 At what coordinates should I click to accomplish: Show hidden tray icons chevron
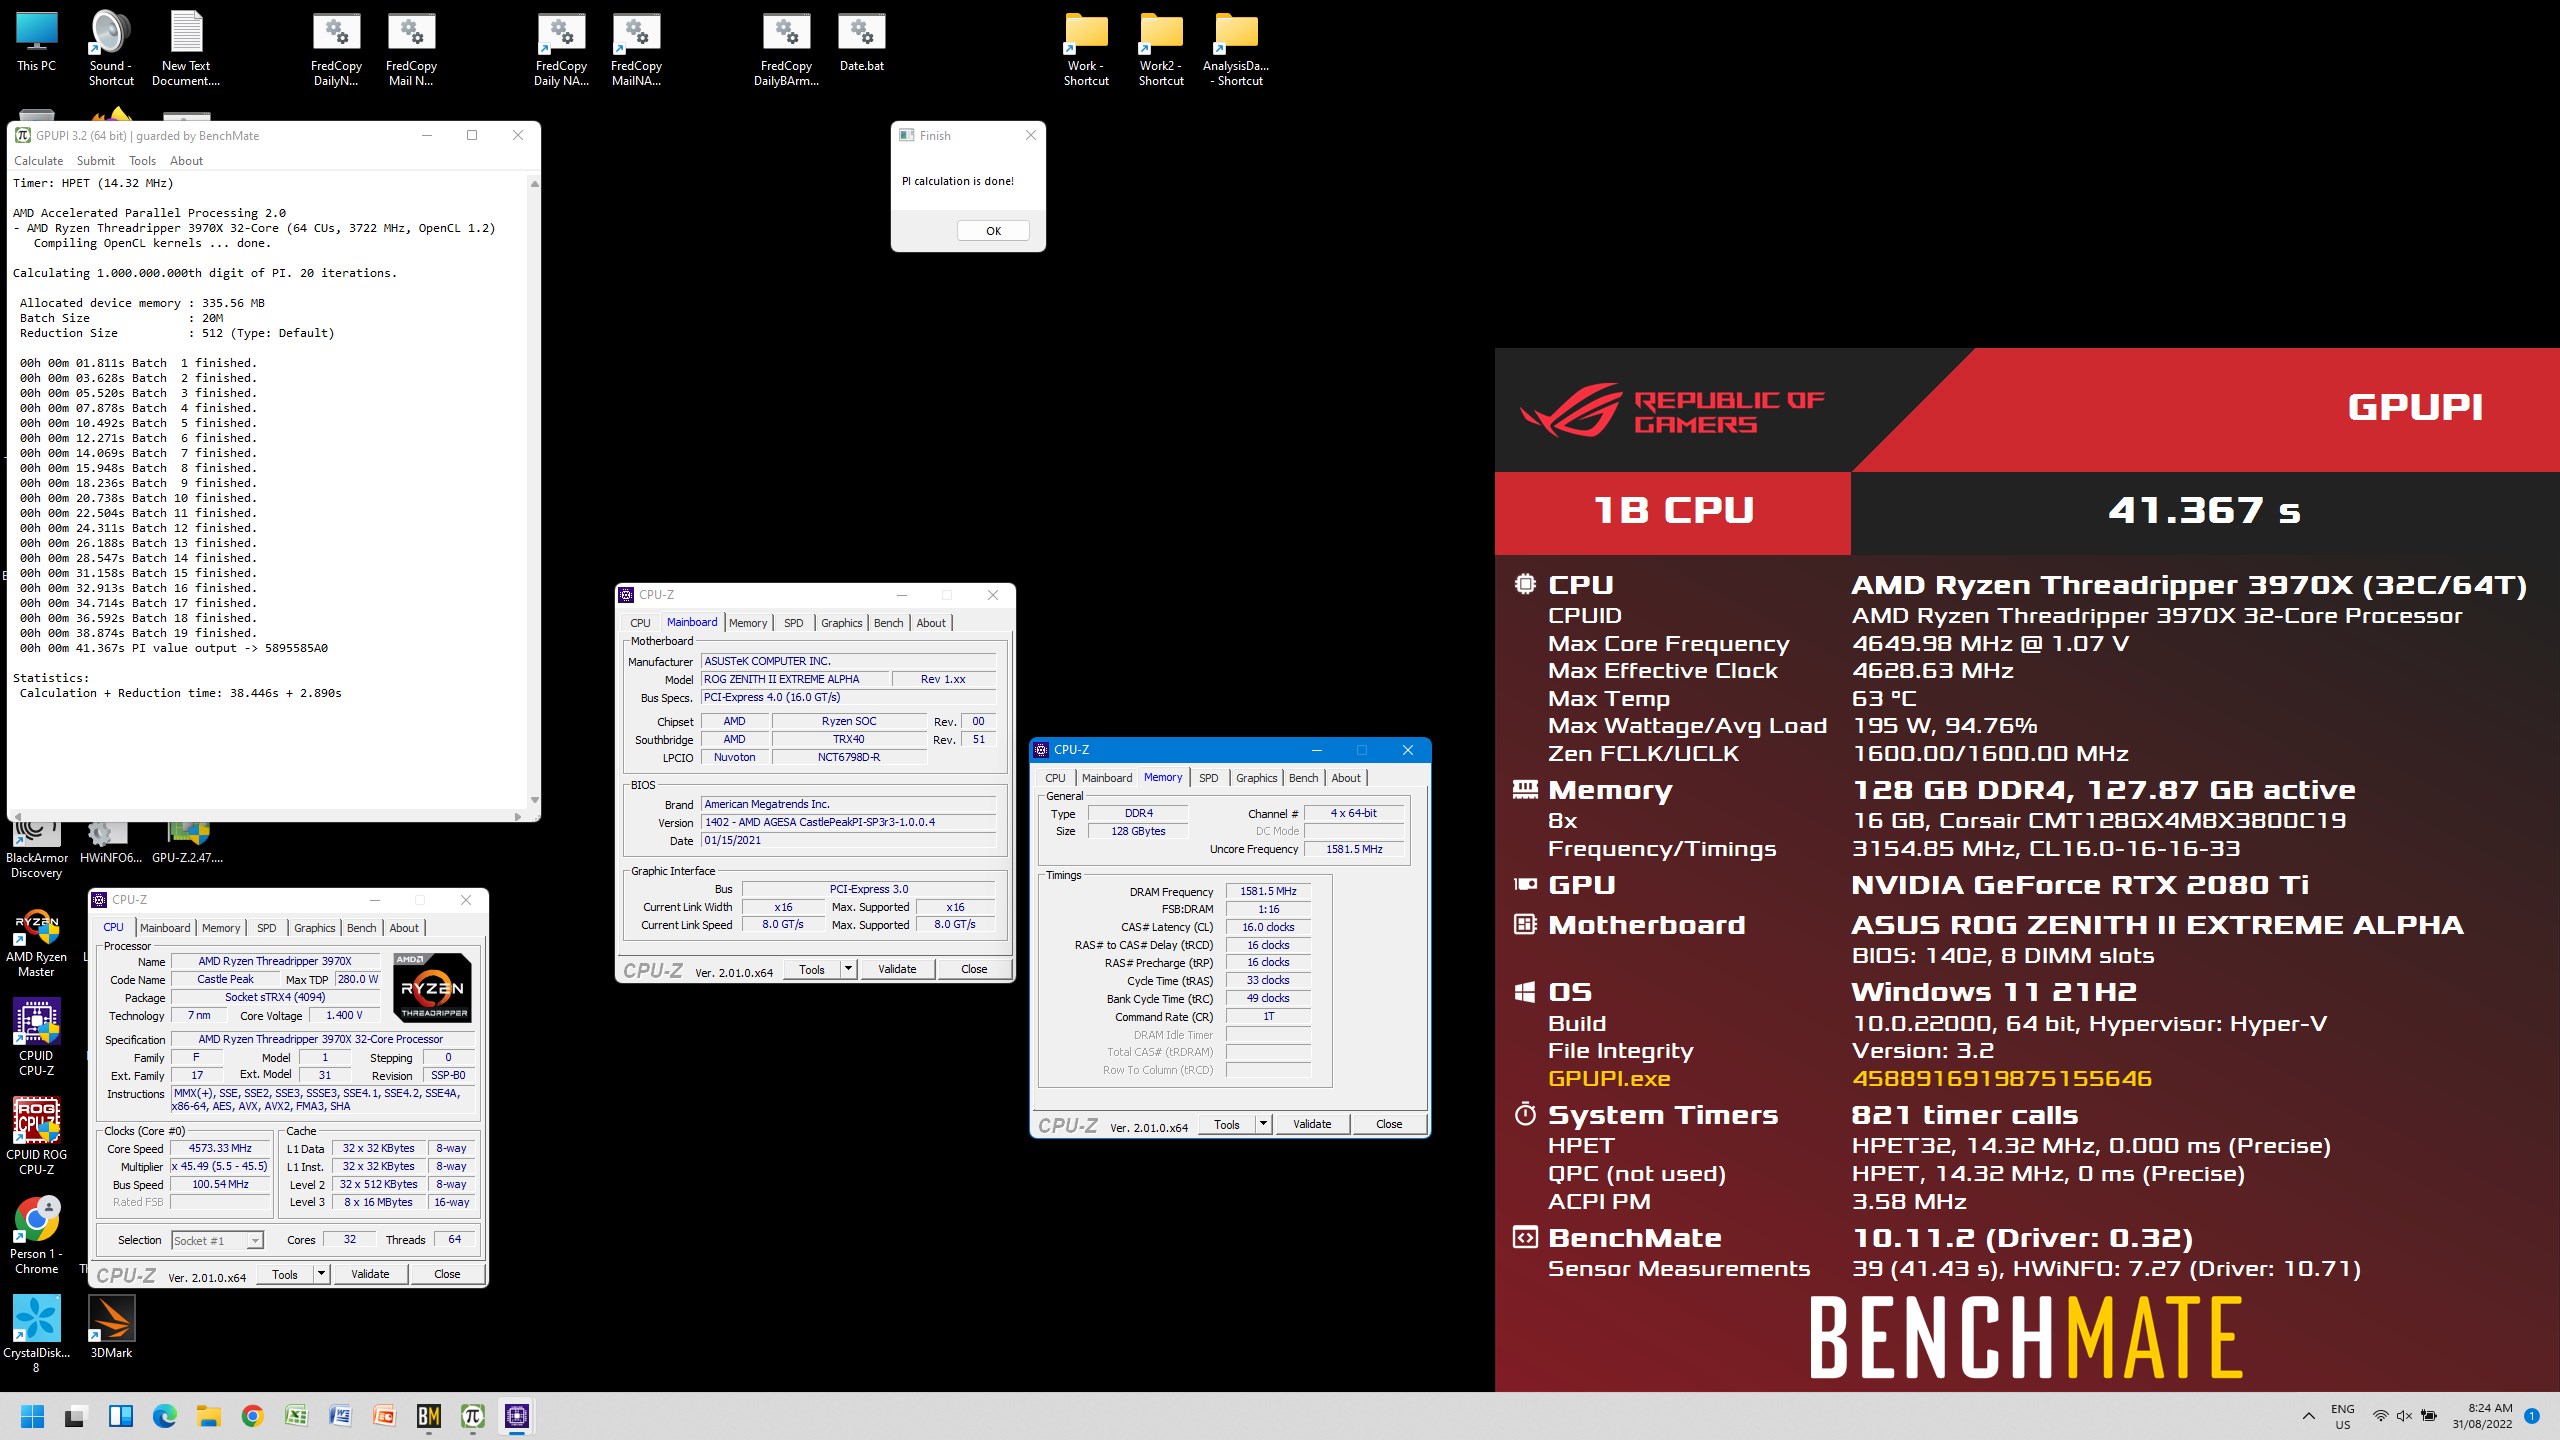coord(2309,1416)
